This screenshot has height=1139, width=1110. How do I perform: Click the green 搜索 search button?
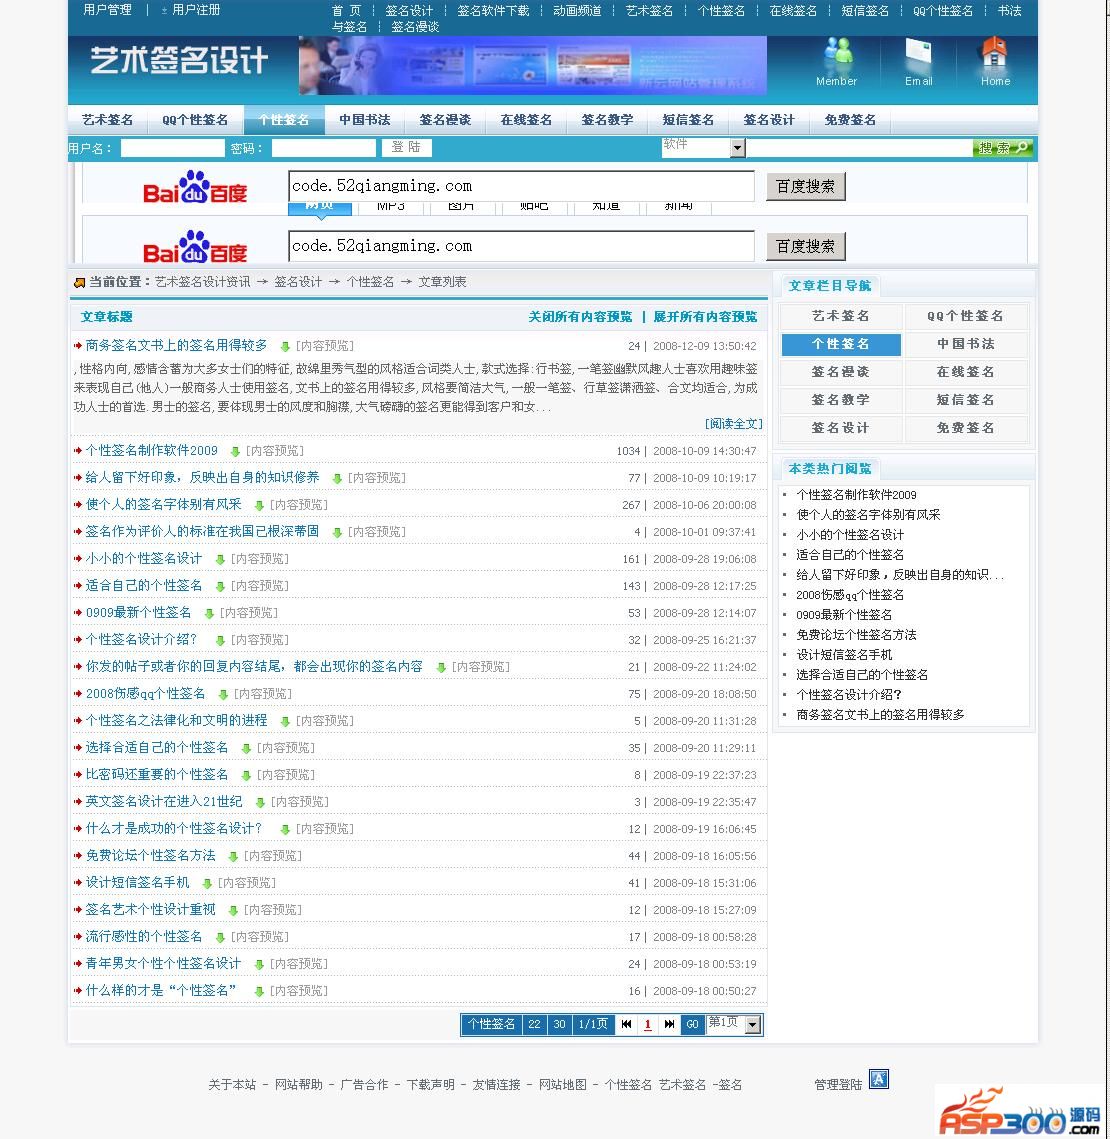click(x=1002, y=148)
